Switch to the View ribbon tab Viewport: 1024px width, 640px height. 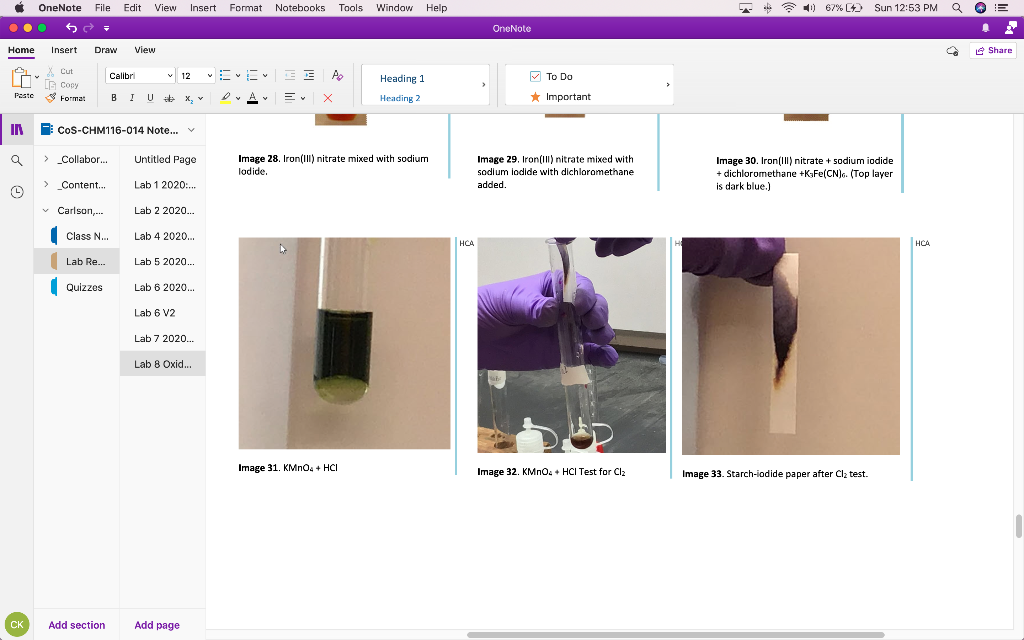click(145, 50)
